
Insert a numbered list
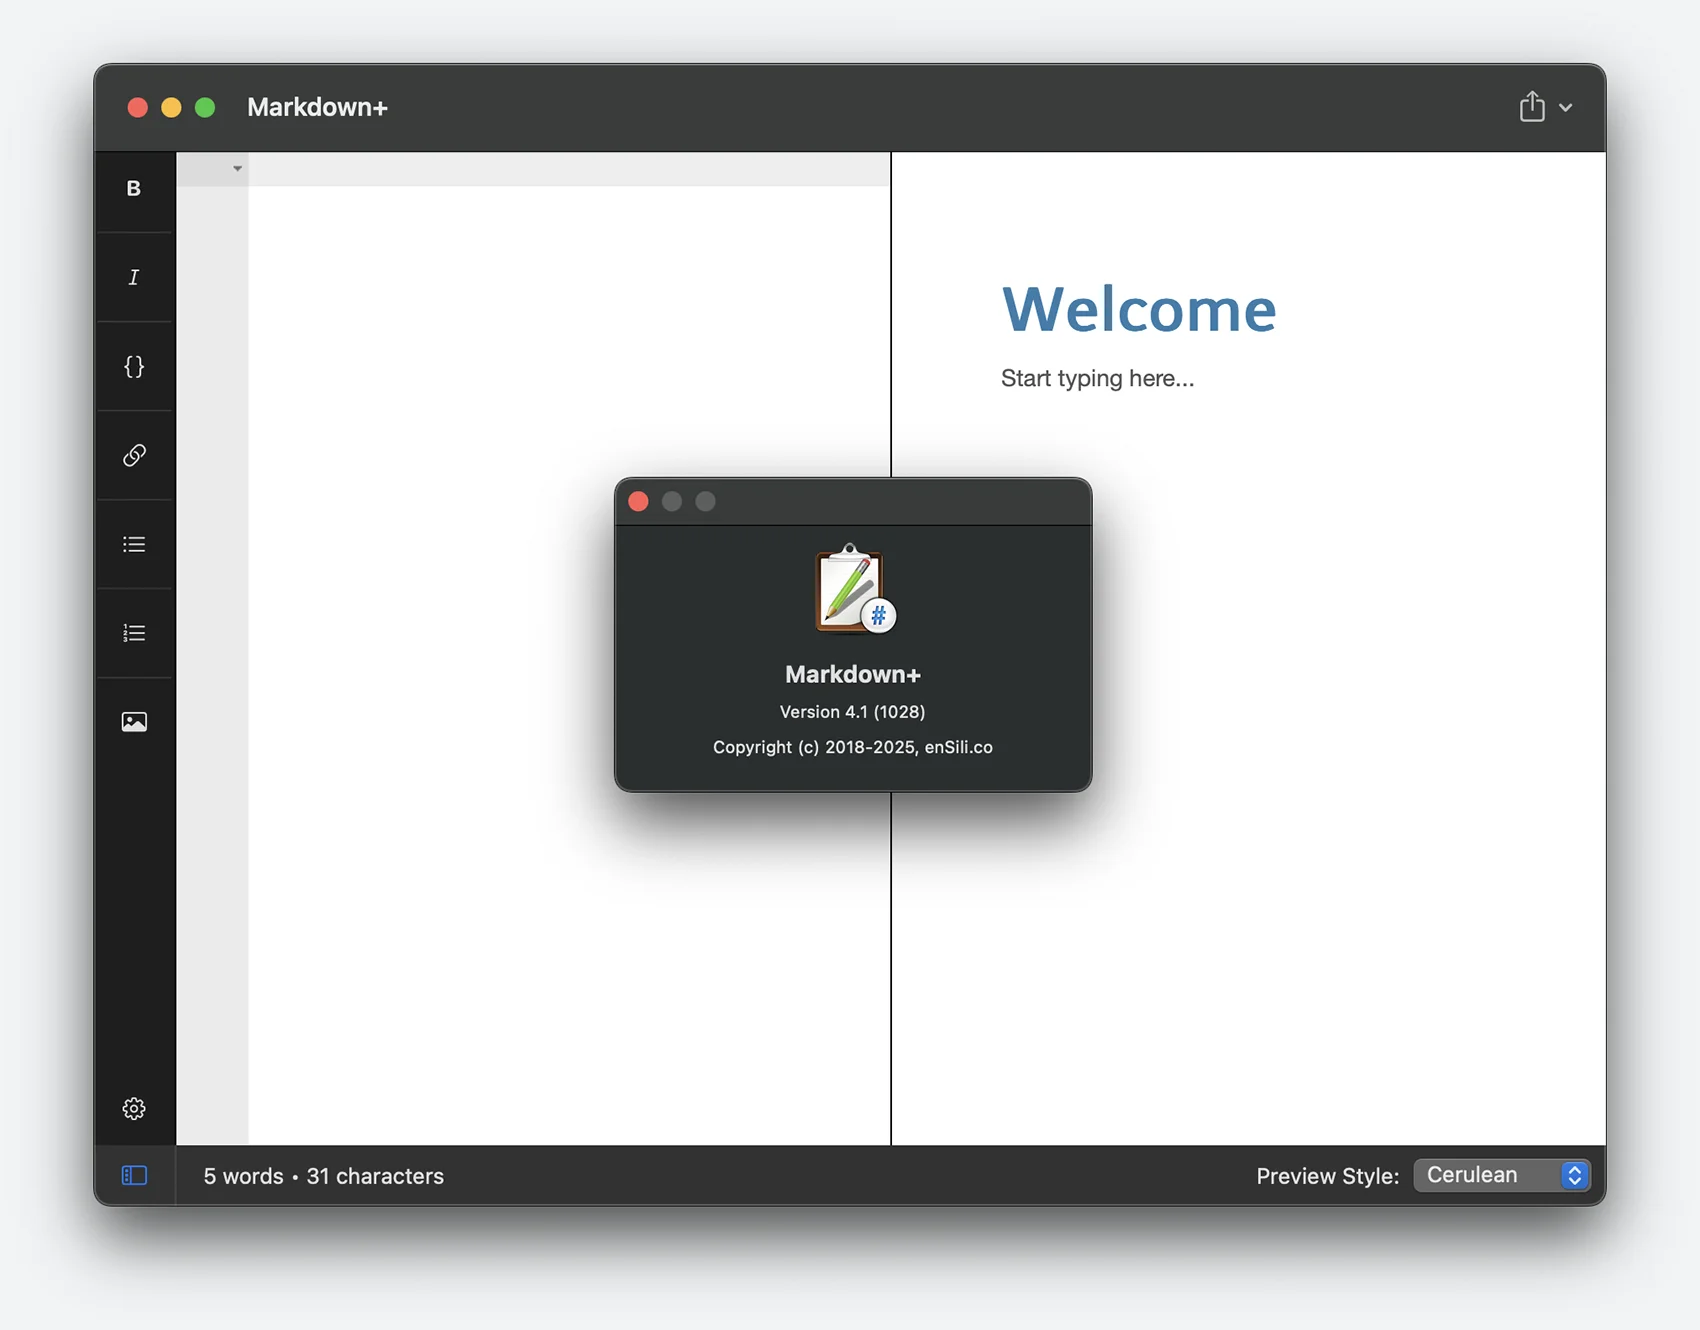tap(134, 634)
